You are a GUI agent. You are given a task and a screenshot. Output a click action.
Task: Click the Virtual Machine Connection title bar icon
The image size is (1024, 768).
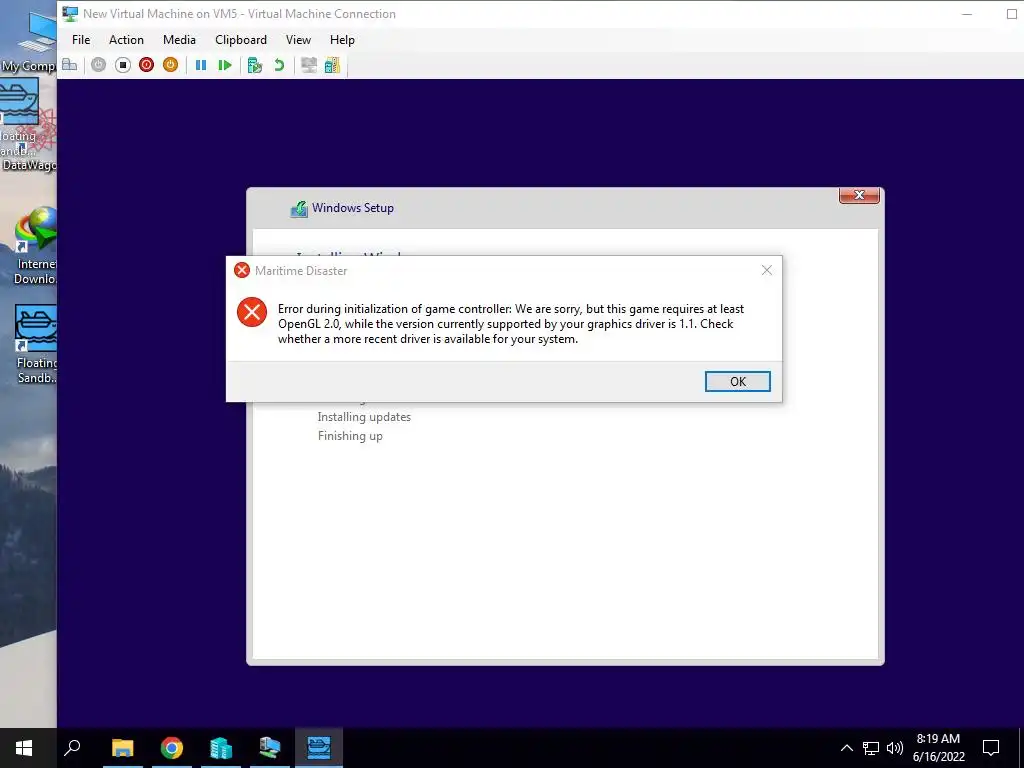(70, 14)
